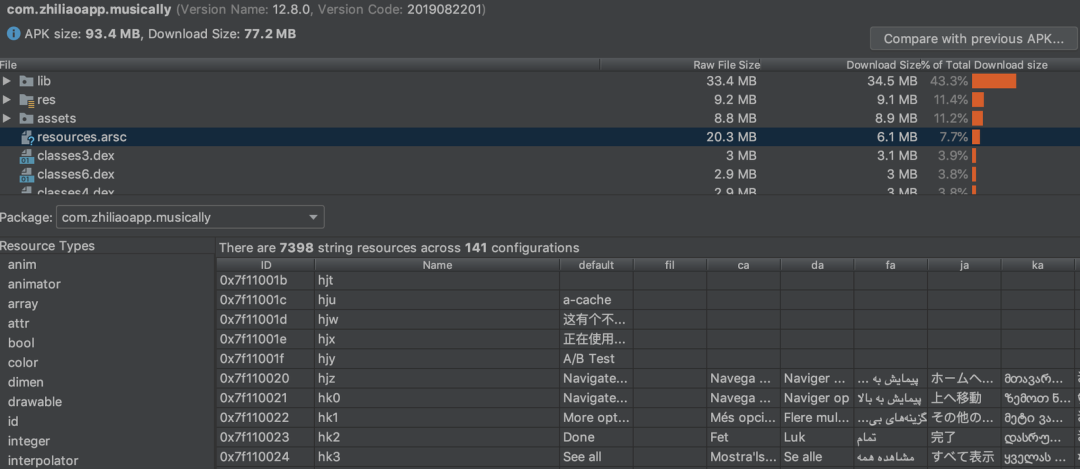Click the 43.3% download share bar
1080x469 pixels.
point(994,81)
